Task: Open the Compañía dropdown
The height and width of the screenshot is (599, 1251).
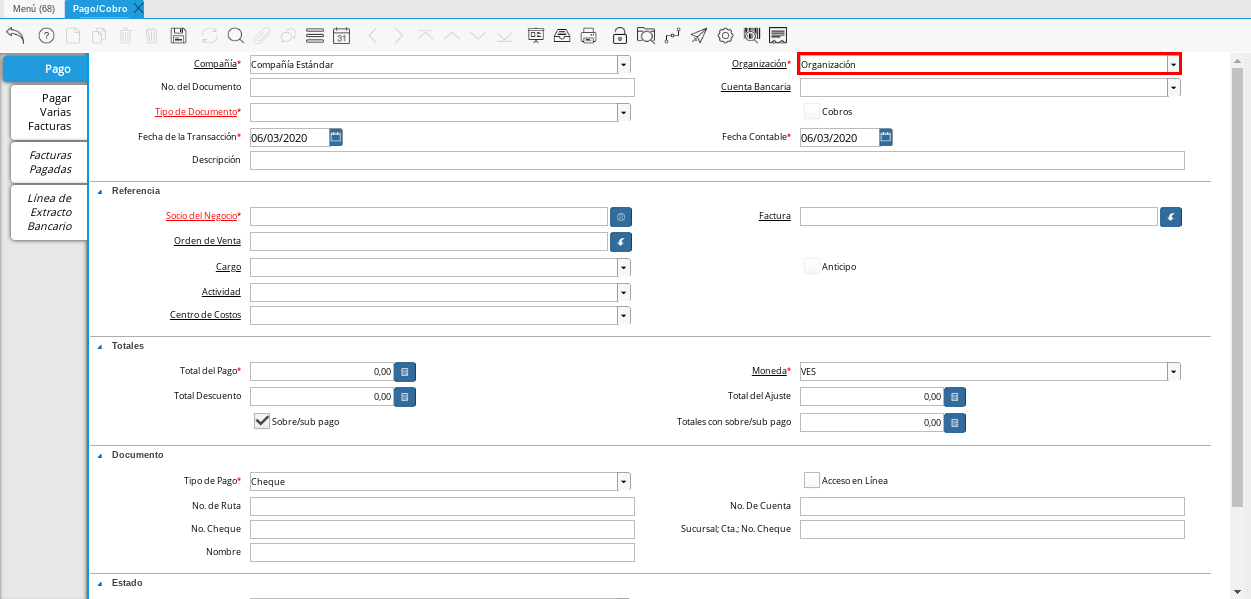Action: click(x=624, y=64)
